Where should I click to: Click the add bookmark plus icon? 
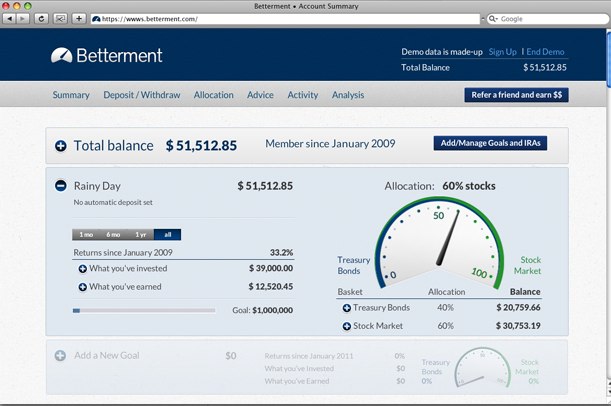tap(78, 18)
